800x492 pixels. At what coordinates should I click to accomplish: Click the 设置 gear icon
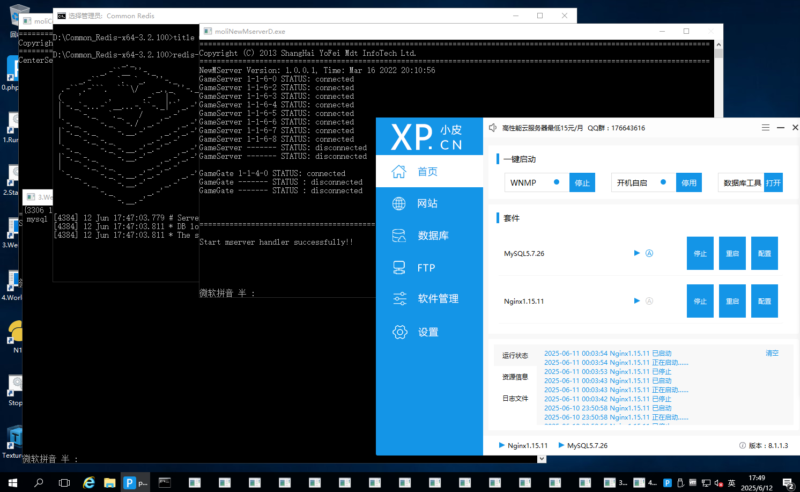point(400,332)
